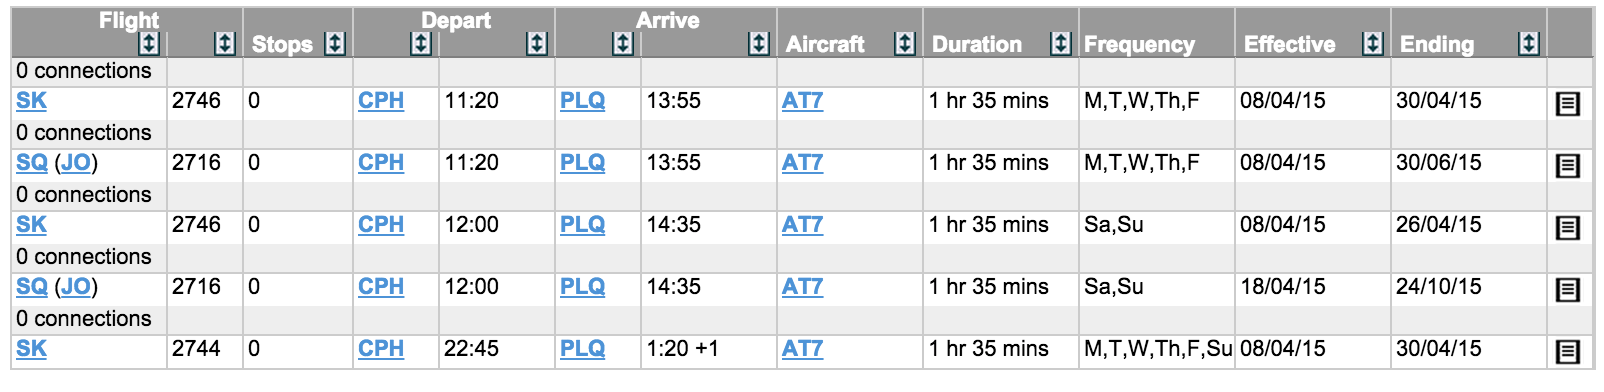Image resolution: width=1604 pixels, height=392 pixels.
Task: Click the Frequency column header
Action: click(1139, 44)
